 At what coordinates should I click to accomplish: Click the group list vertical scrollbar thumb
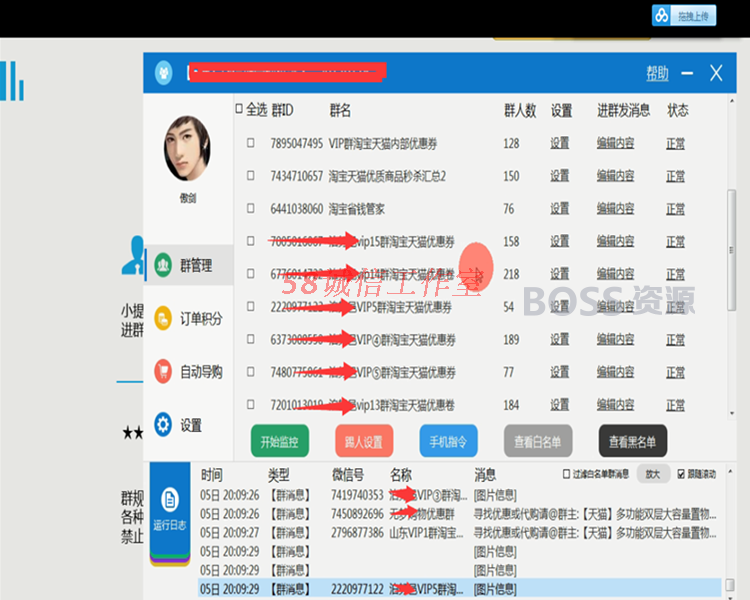(x=731, y=250)
